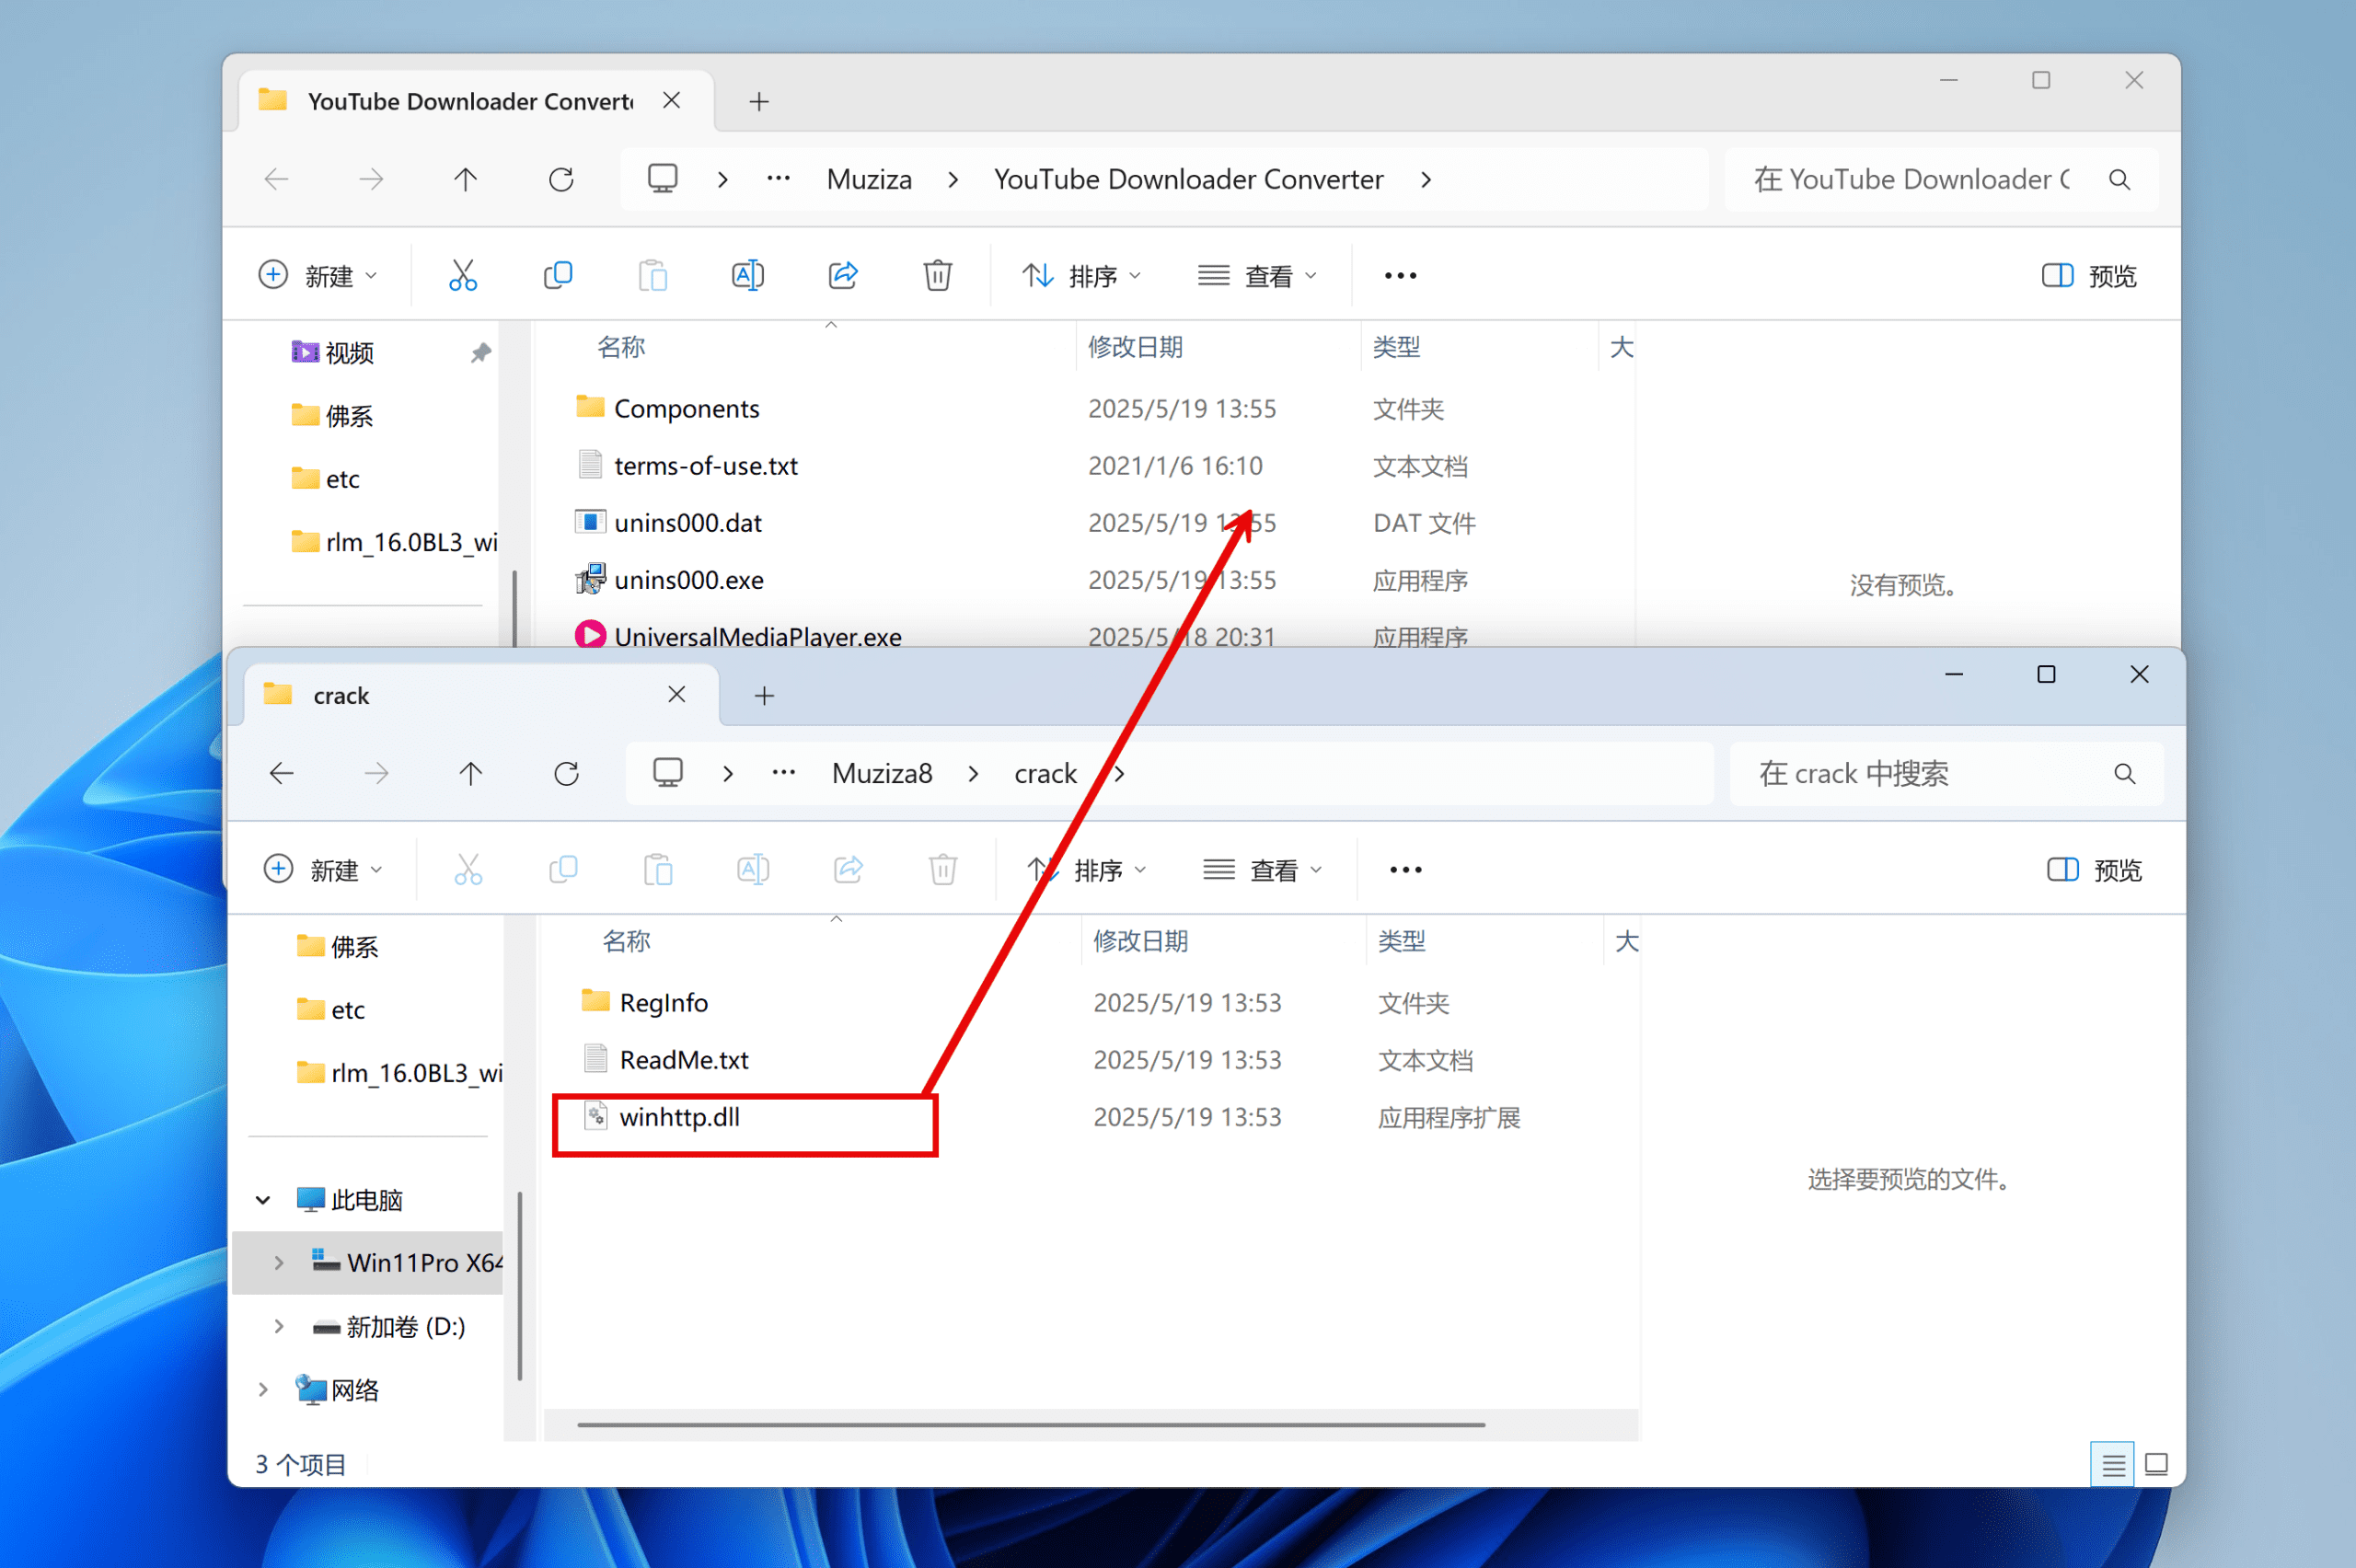Click the Delete trash icon in top window

pos(937,275)
